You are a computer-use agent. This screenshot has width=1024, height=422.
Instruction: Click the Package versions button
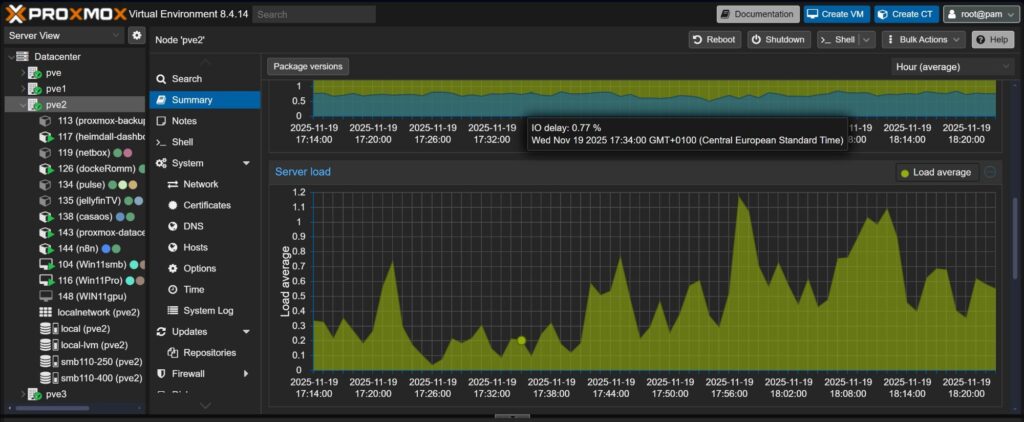308,67
